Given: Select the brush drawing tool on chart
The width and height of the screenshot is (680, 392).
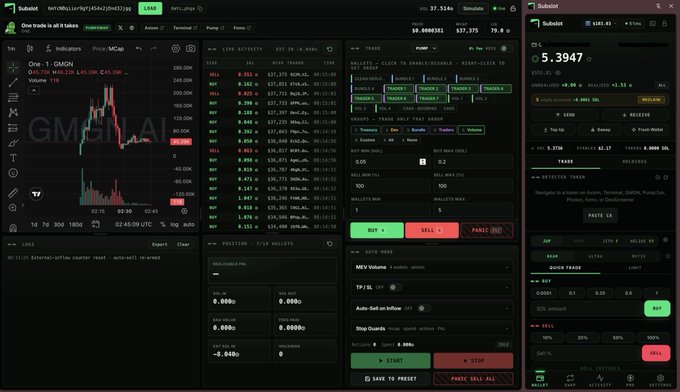Looking at the screenshot, I should point(13,143).
